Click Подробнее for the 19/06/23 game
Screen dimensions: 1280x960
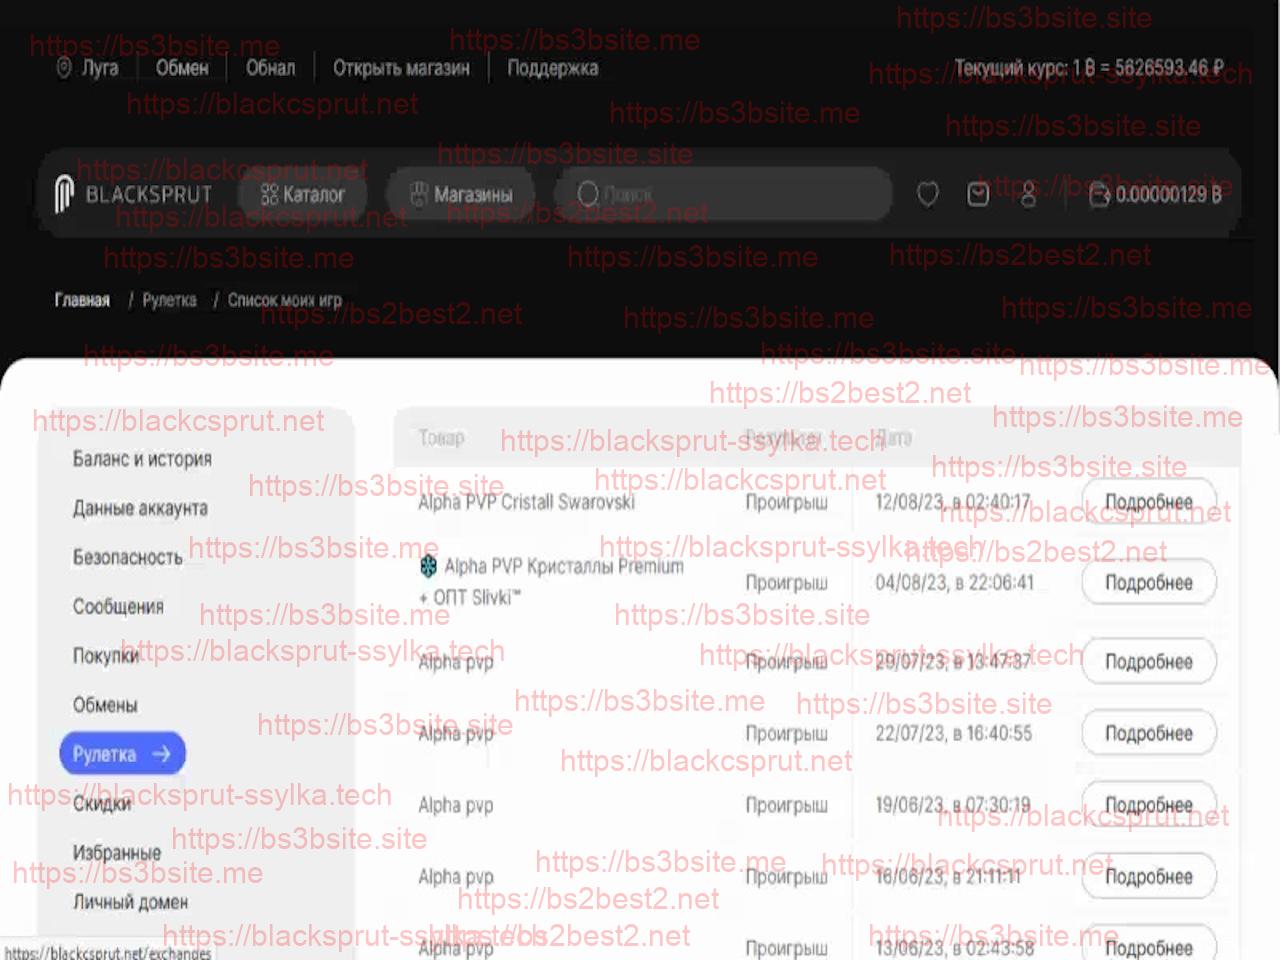point(1149,806)
